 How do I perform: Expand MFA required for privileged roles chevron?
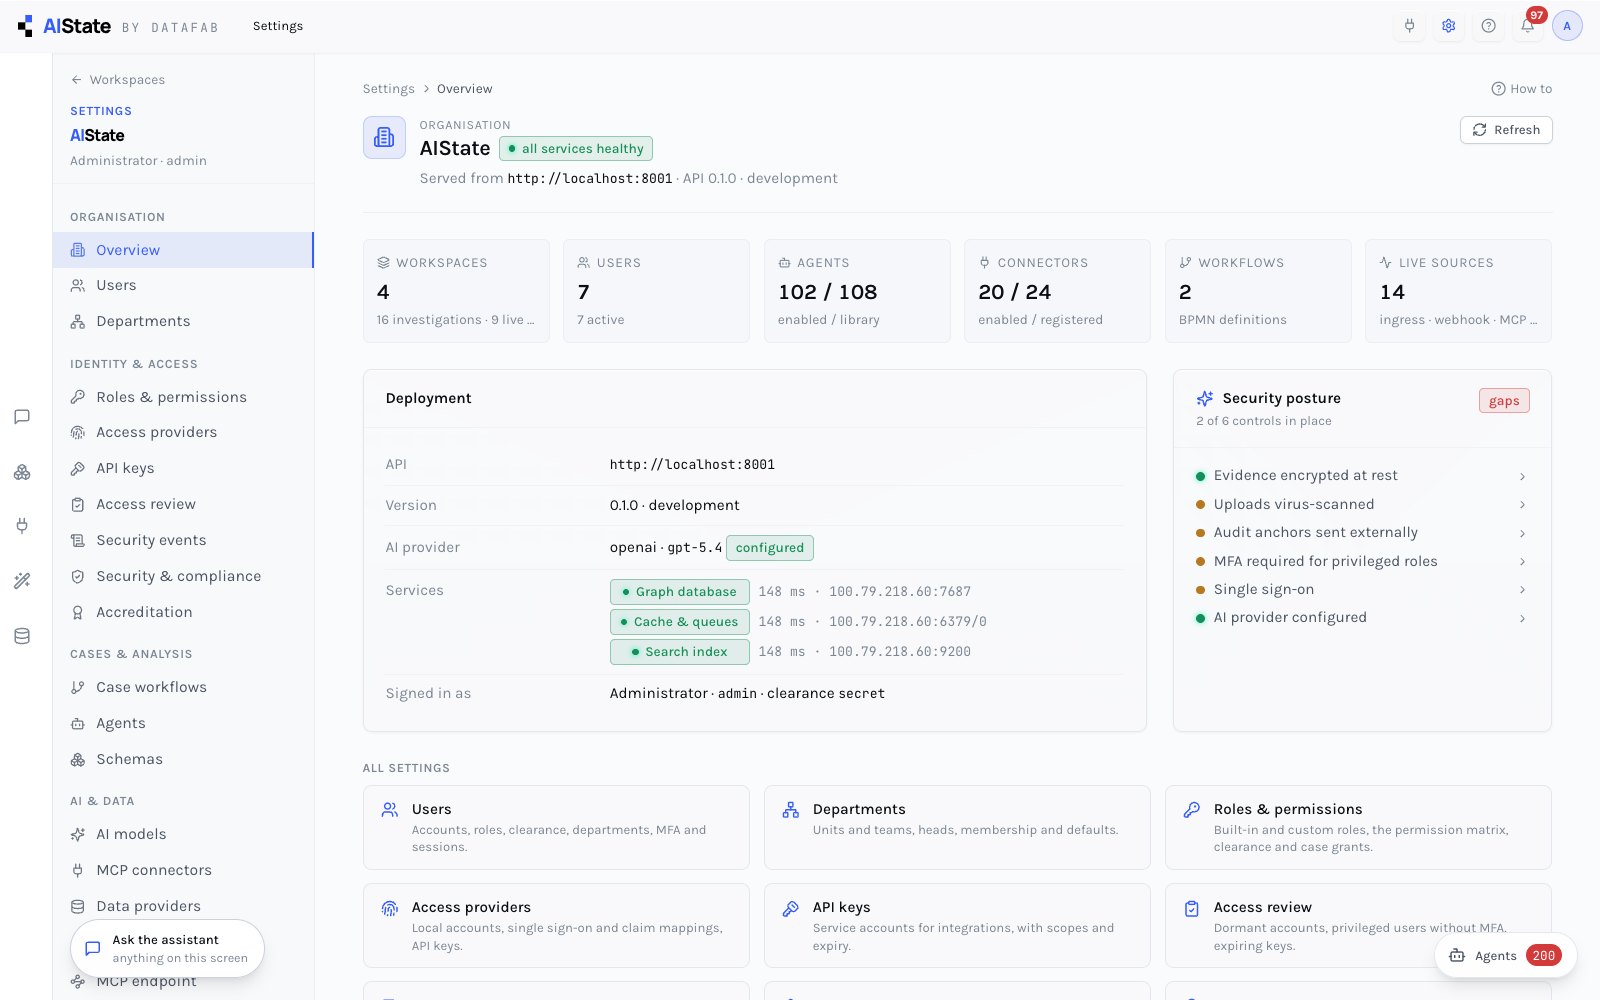tap(1522, 562)
